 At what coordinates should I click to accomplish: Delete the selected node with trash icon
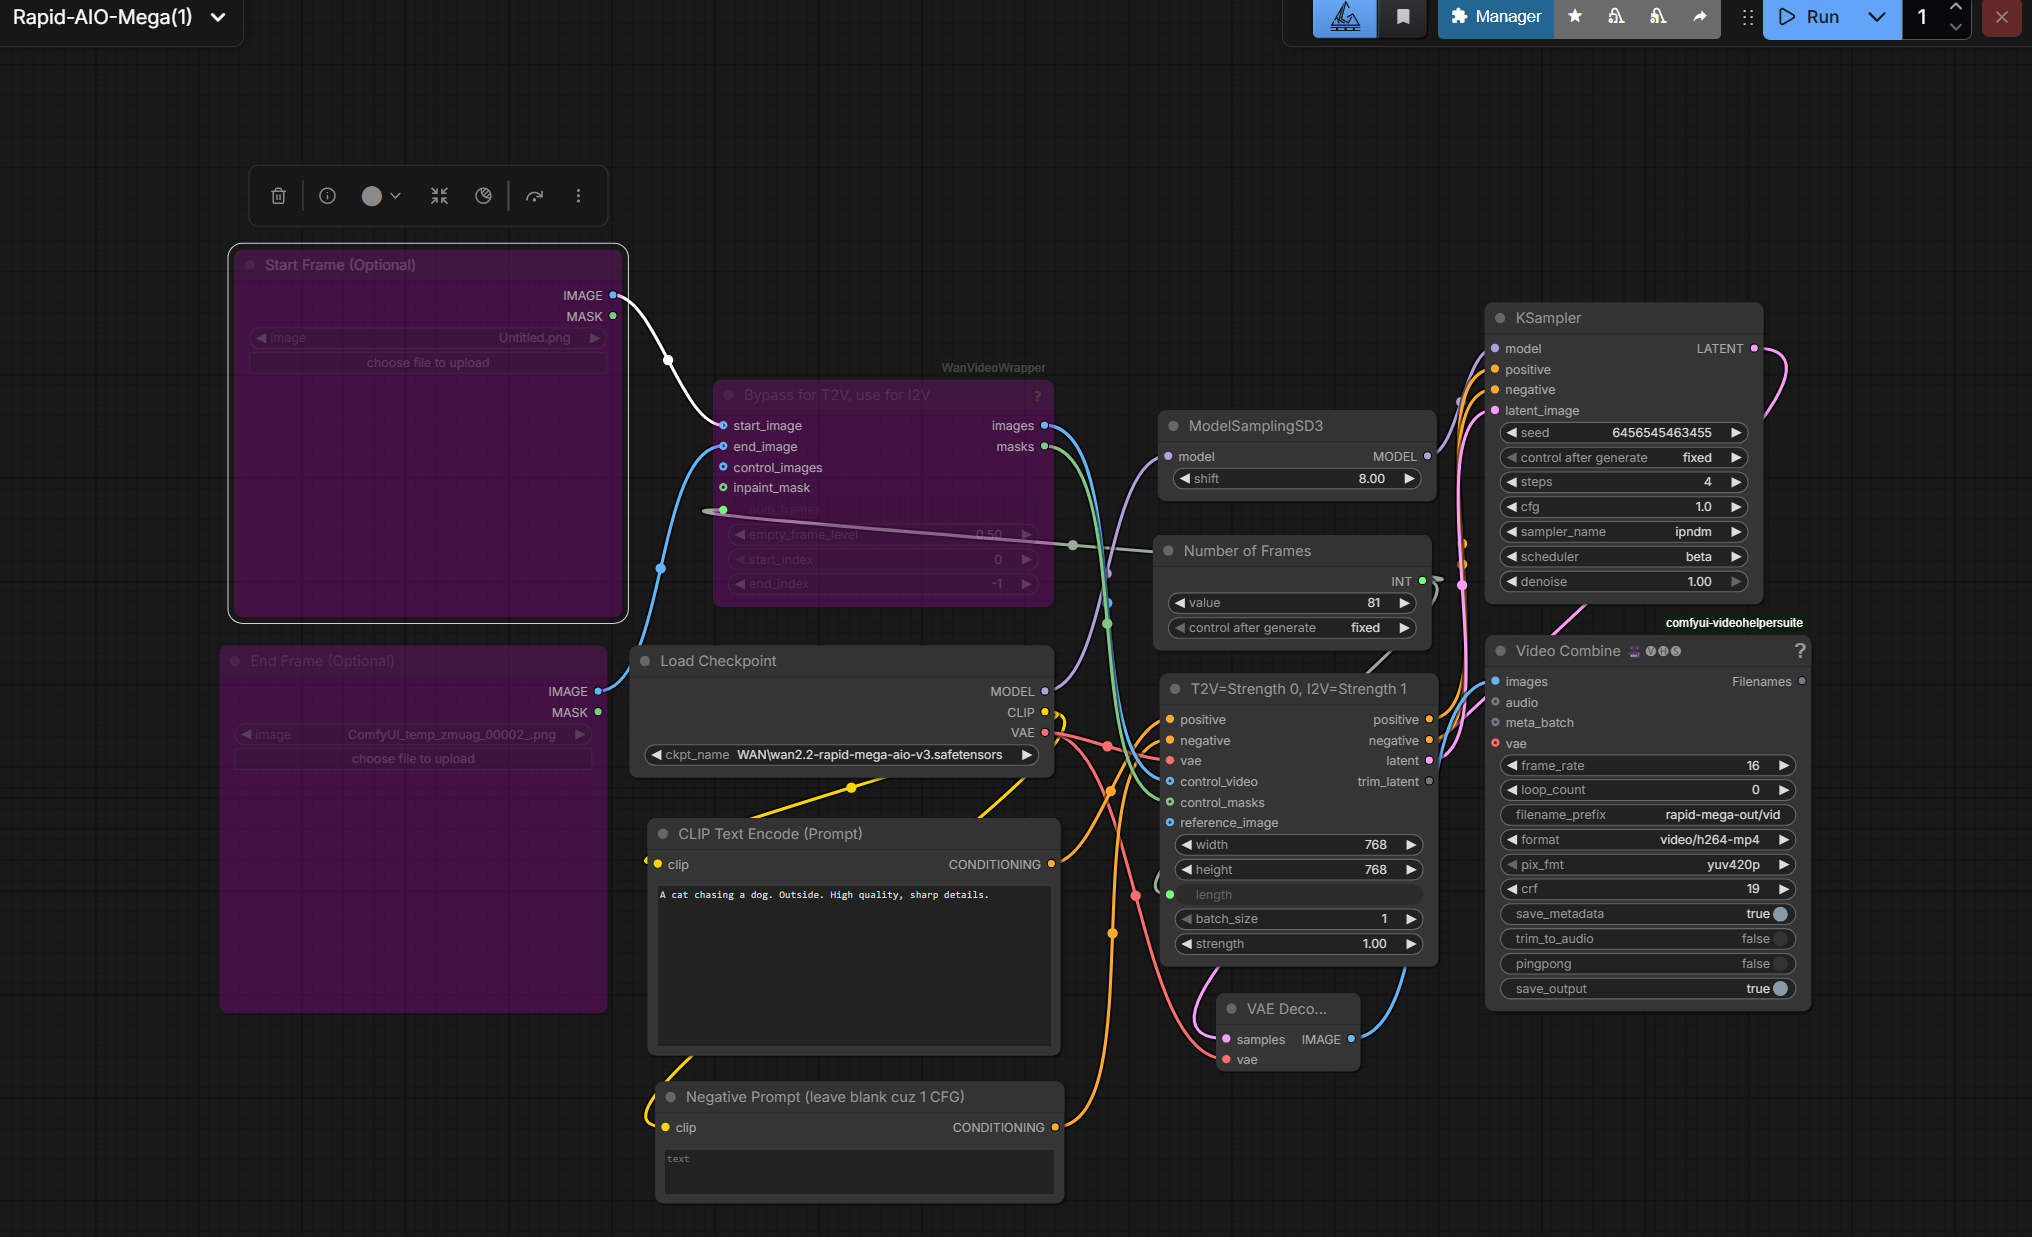coord(278,196)
